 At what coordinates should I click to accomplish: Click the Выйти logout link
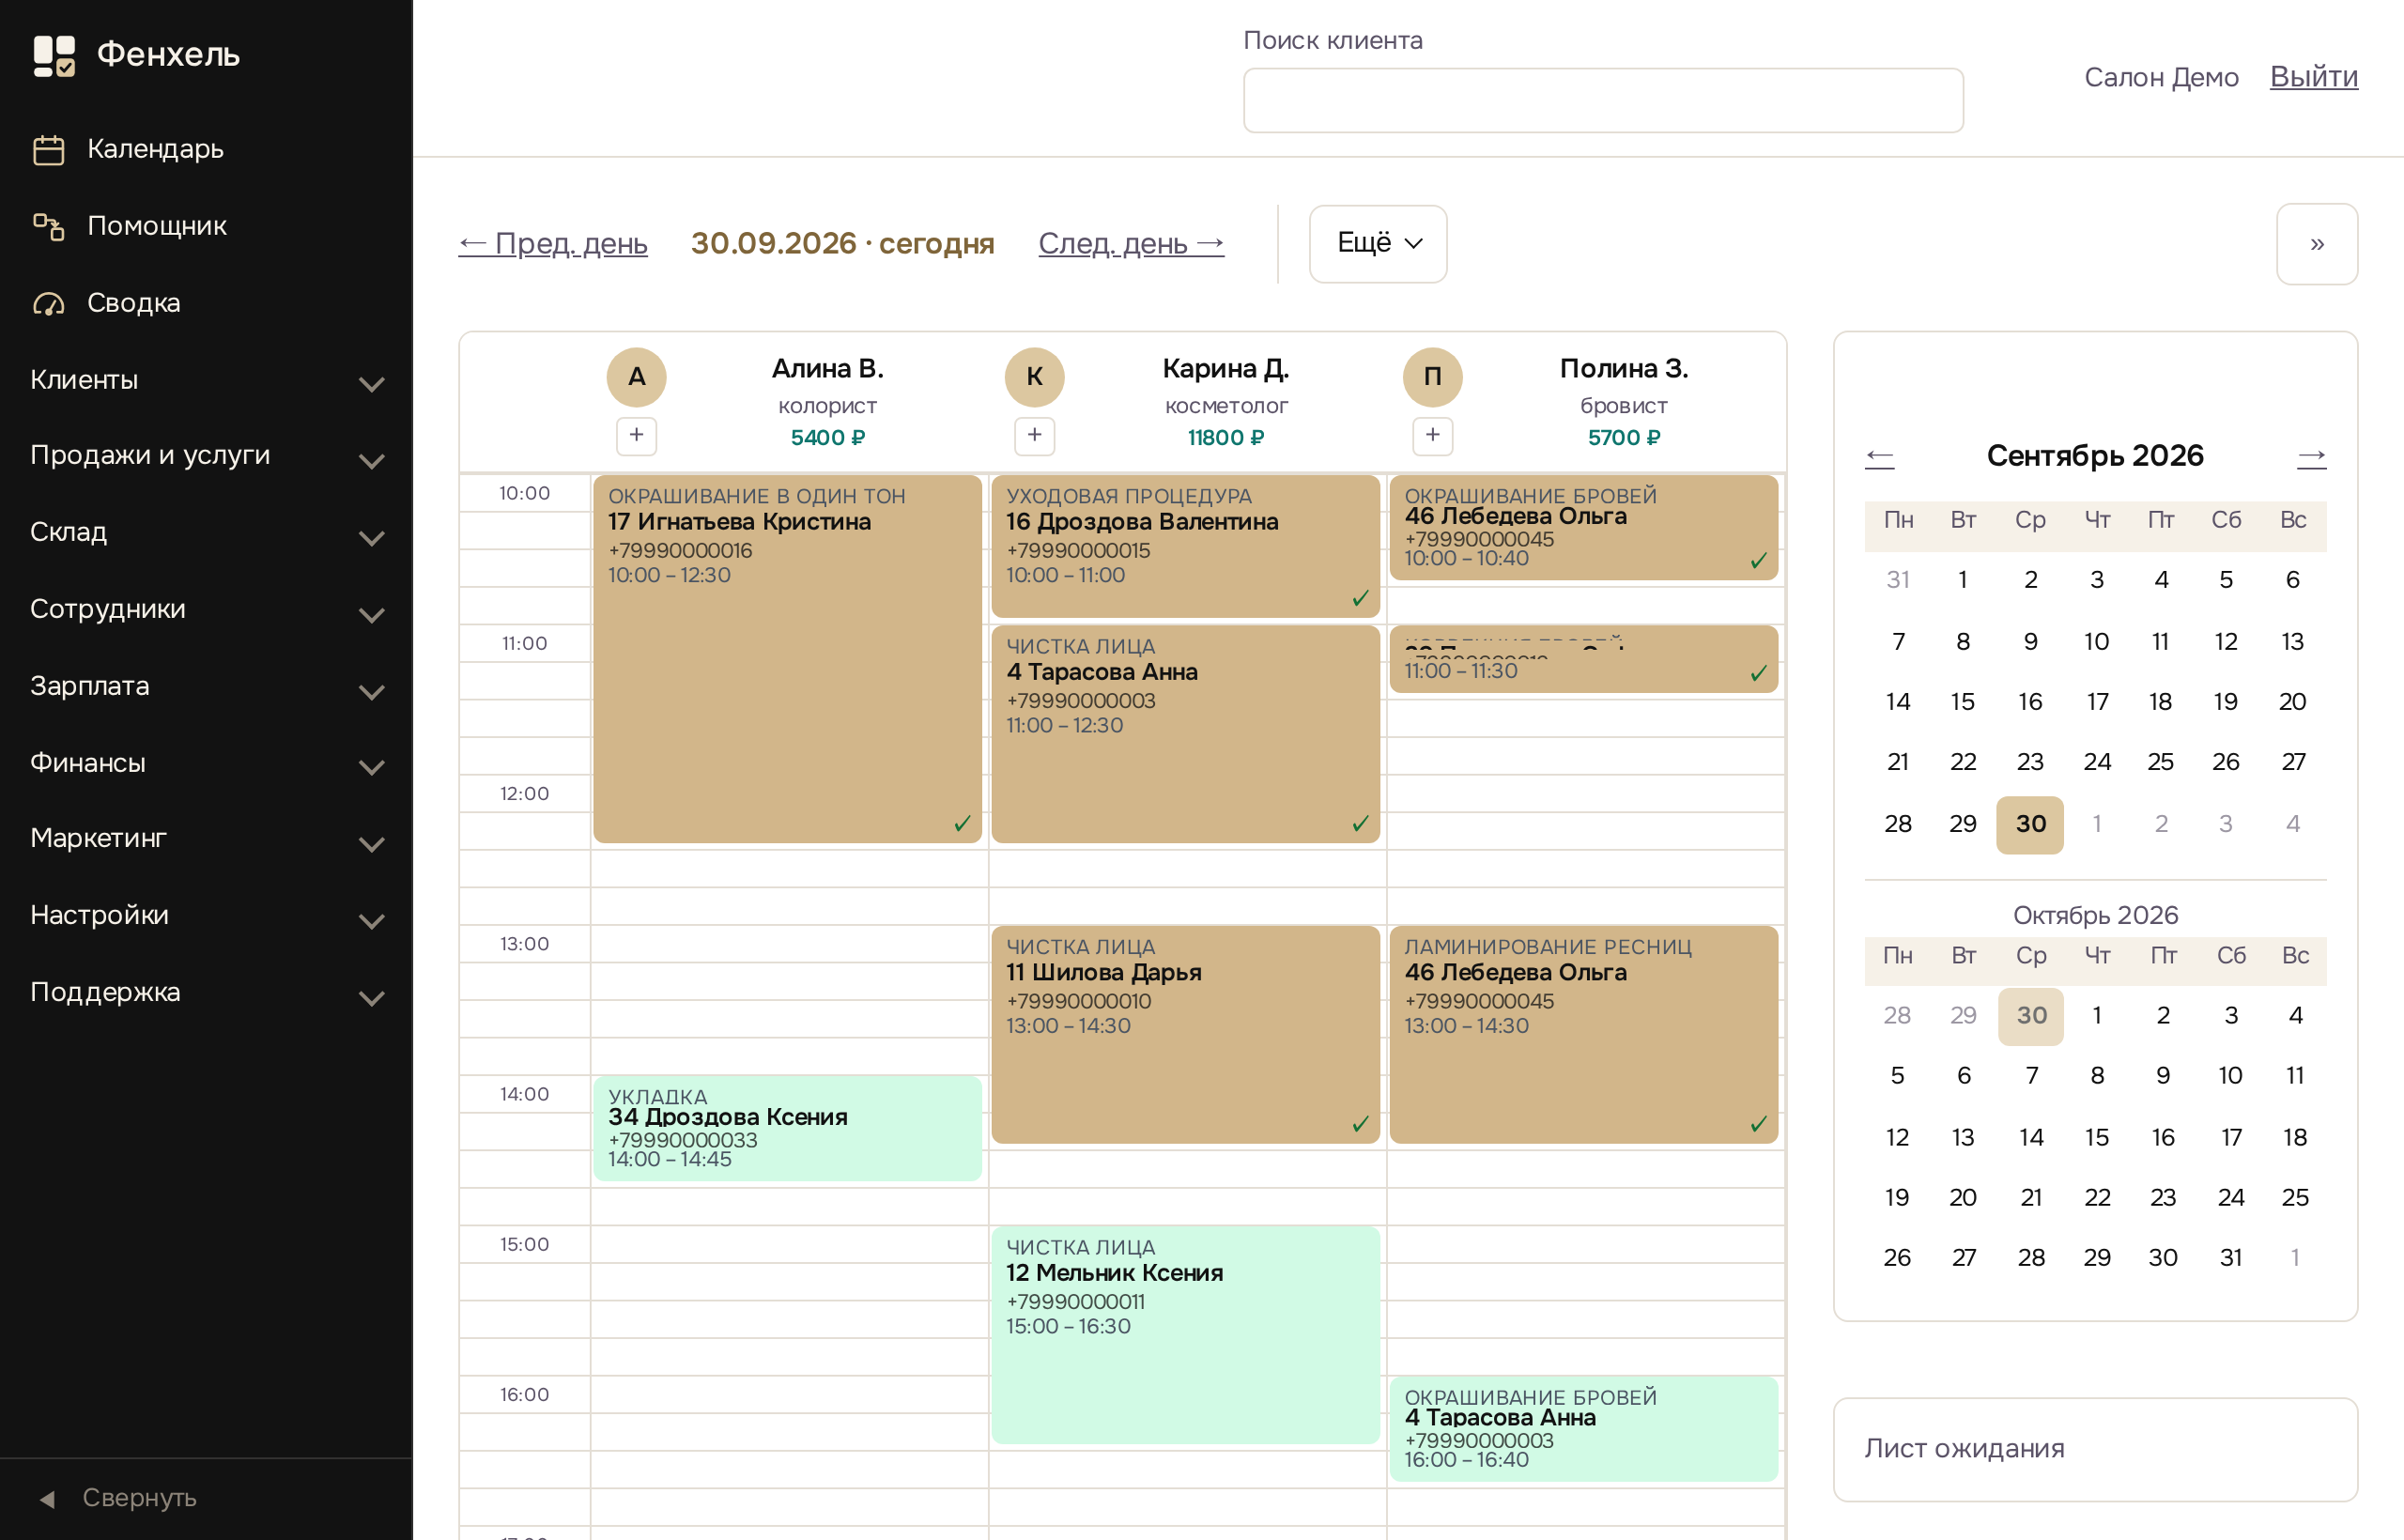(2313, 77)
